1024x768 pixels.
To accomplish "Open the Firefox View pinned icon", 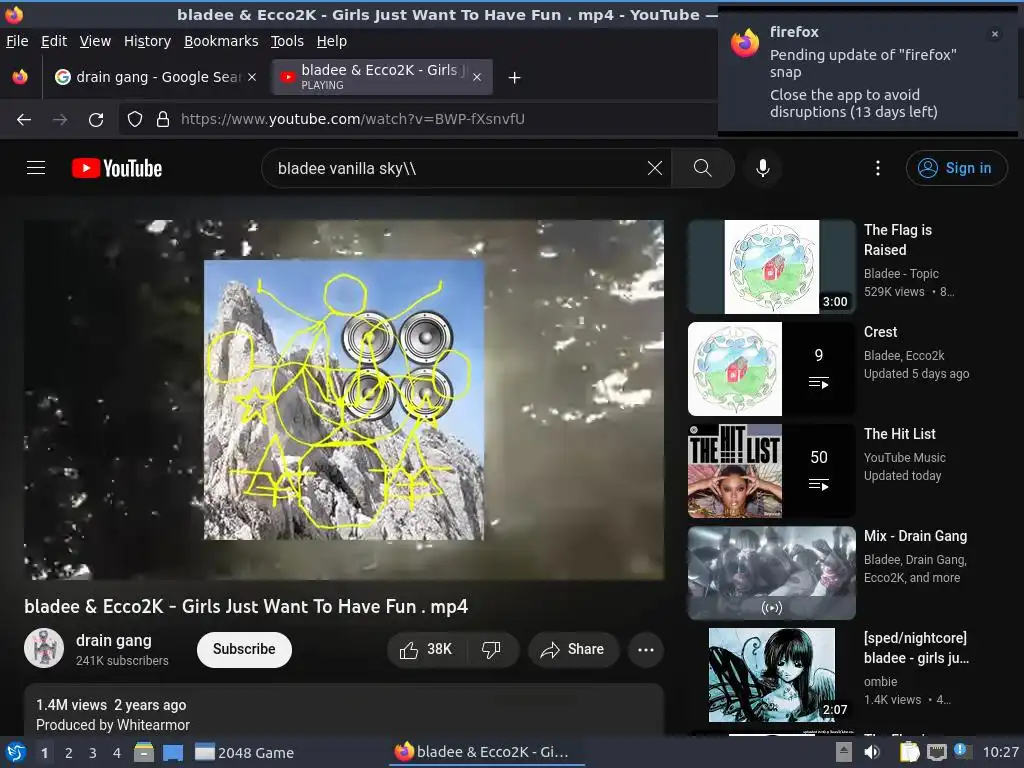I will pos(20,77).
